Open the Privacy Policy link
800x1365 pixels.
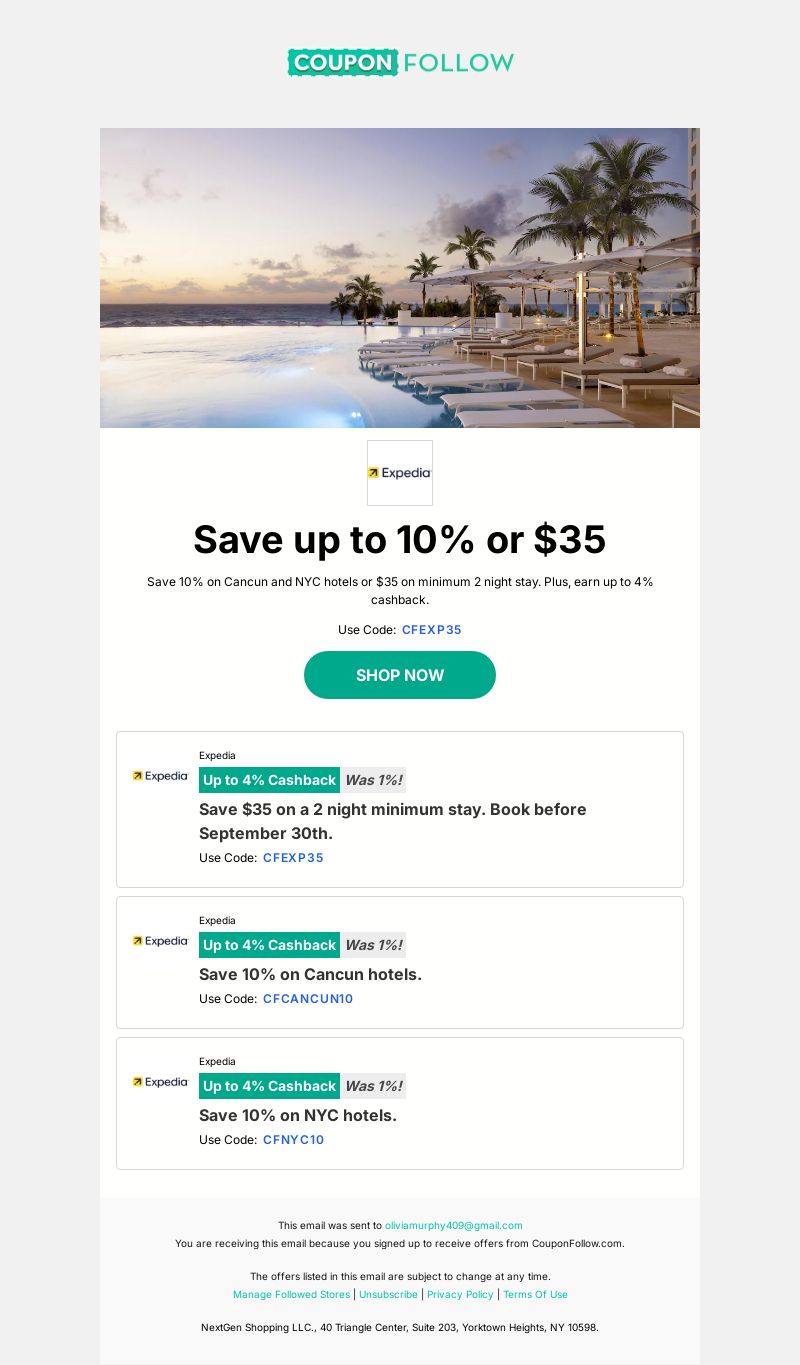point(460,1294)
